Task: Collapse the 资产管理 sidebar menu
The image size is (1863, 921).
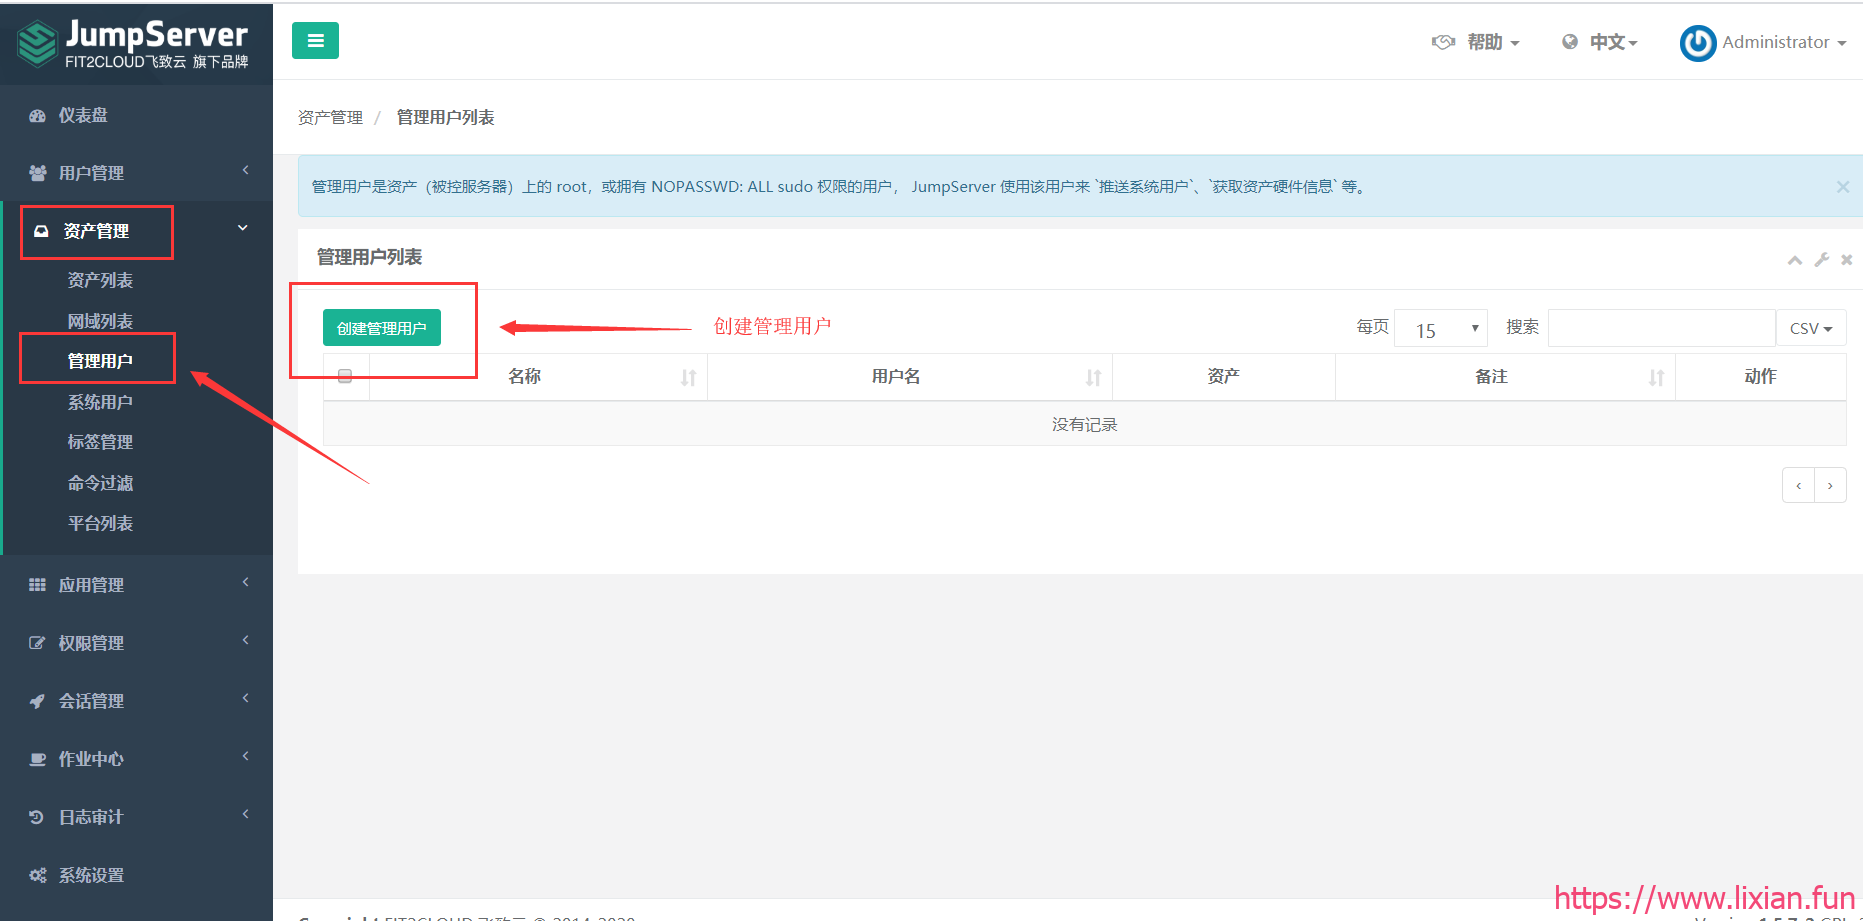Action: pos(136,231)
